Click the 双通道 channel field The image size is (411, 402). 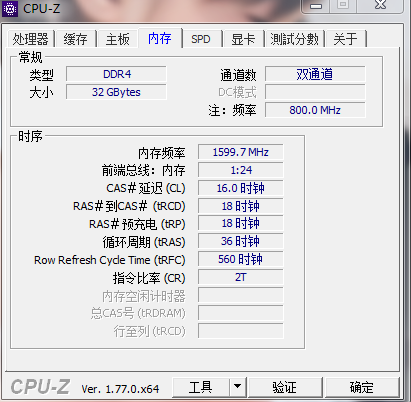(315, 74)
